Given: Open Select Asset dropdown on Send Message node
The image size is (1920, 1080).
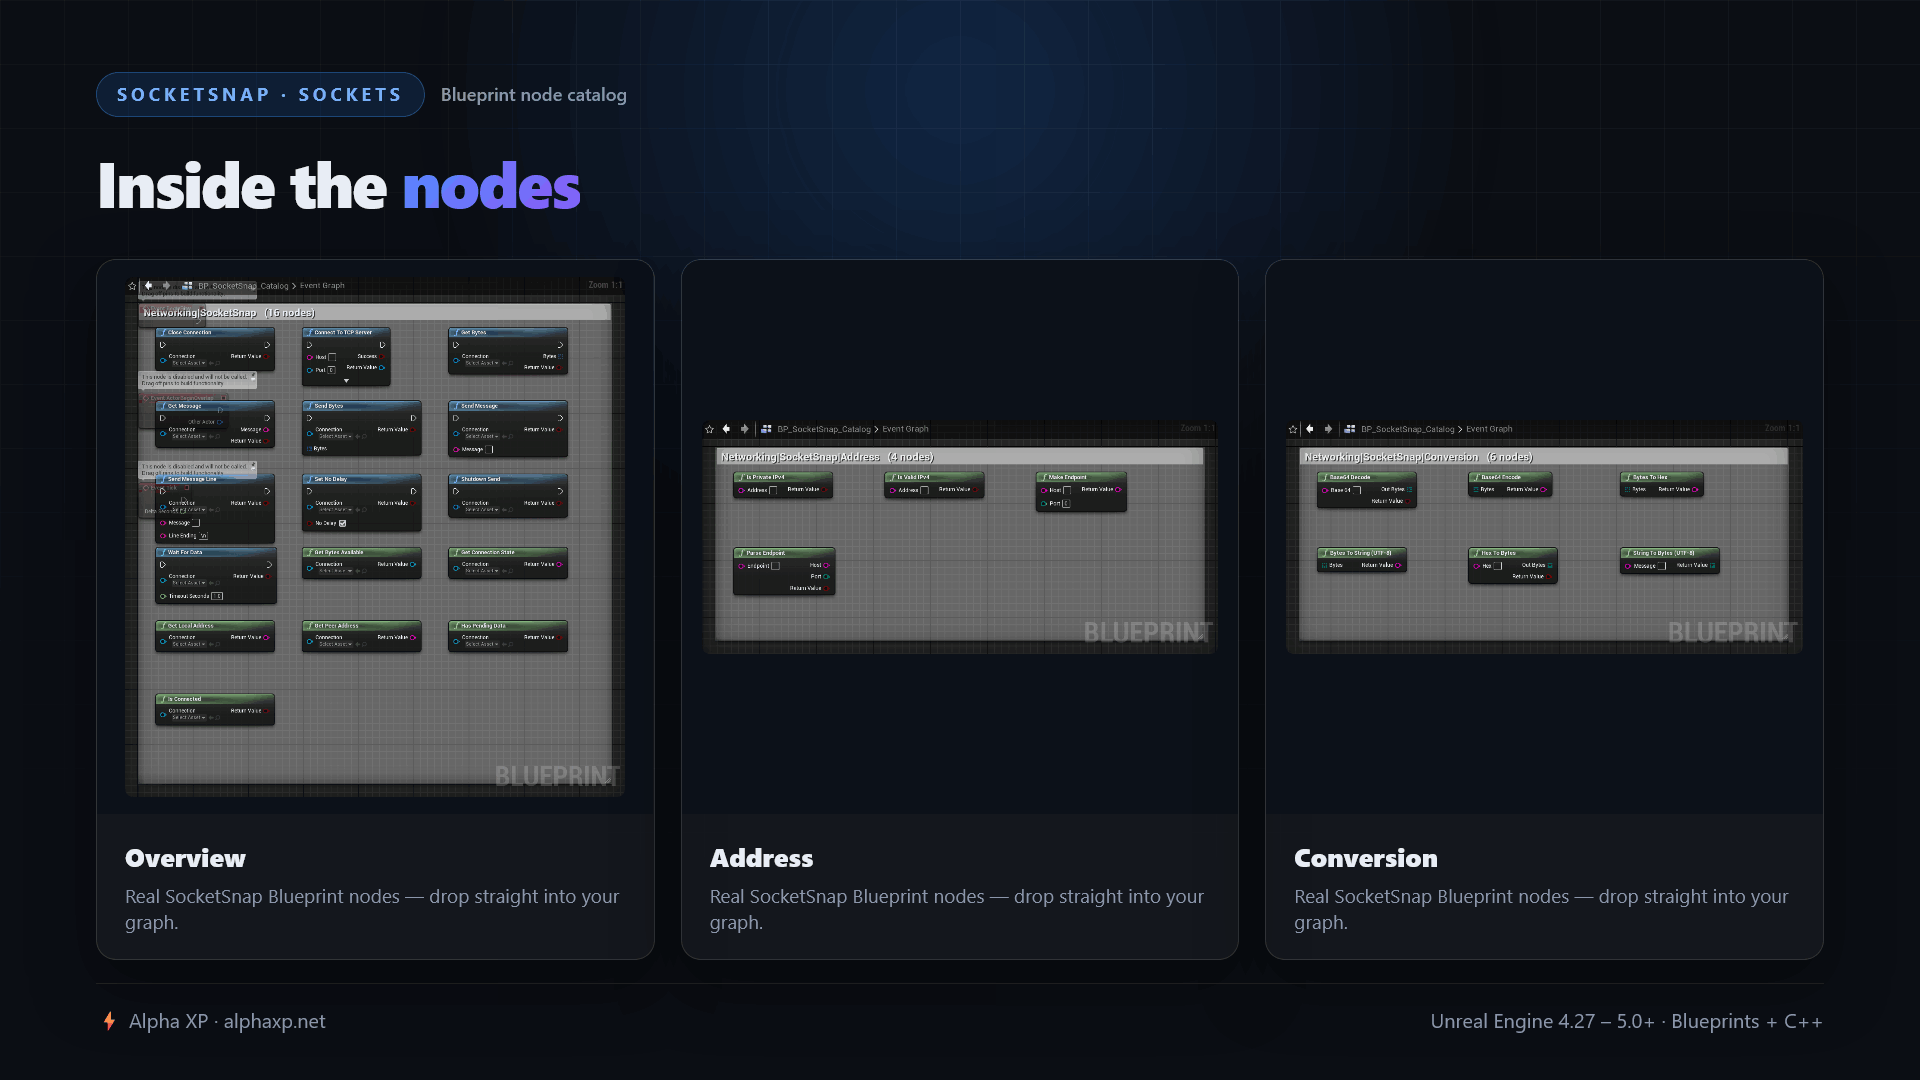Looking at the screenshot, I should (x=482, y=437).
